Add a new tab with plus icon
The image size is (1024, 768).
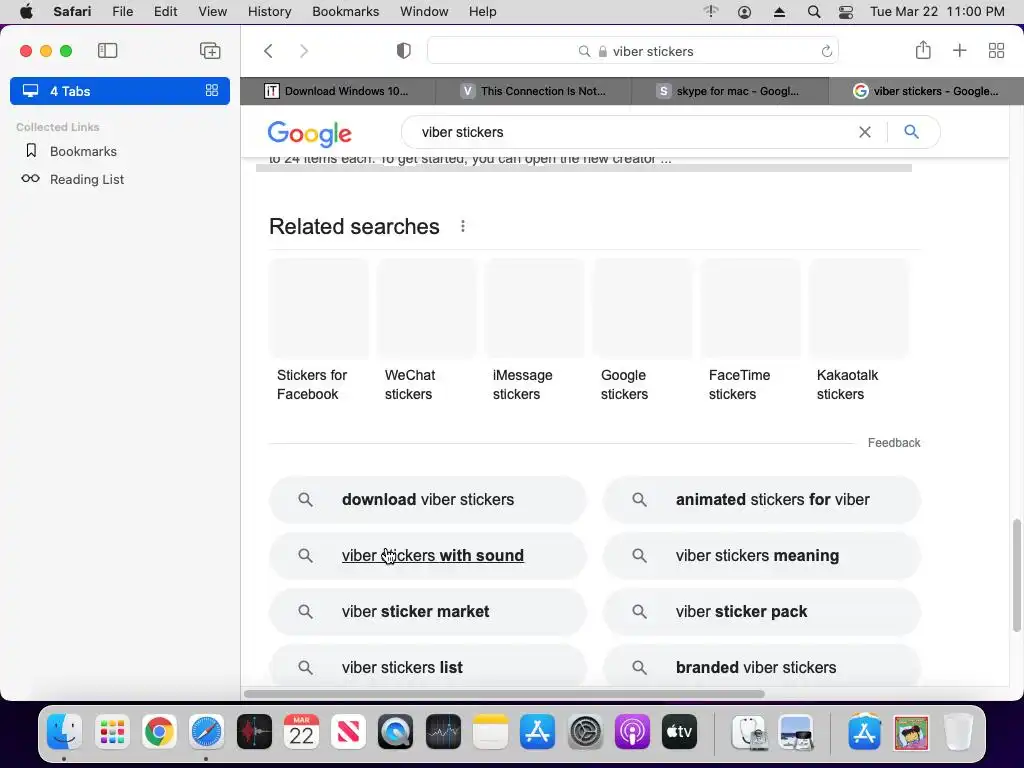(x=959, y=50)
